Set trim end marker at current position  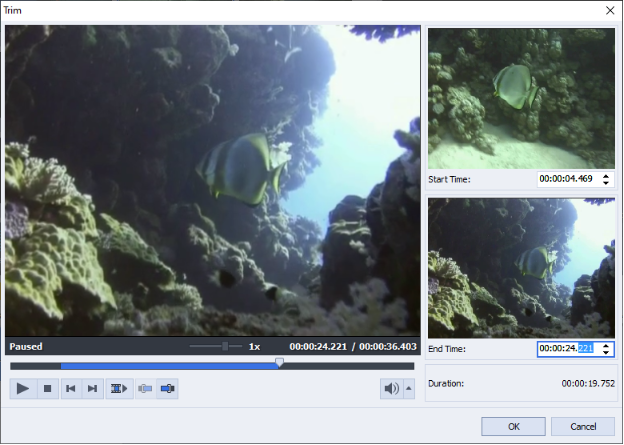click(x=168, y=389)
